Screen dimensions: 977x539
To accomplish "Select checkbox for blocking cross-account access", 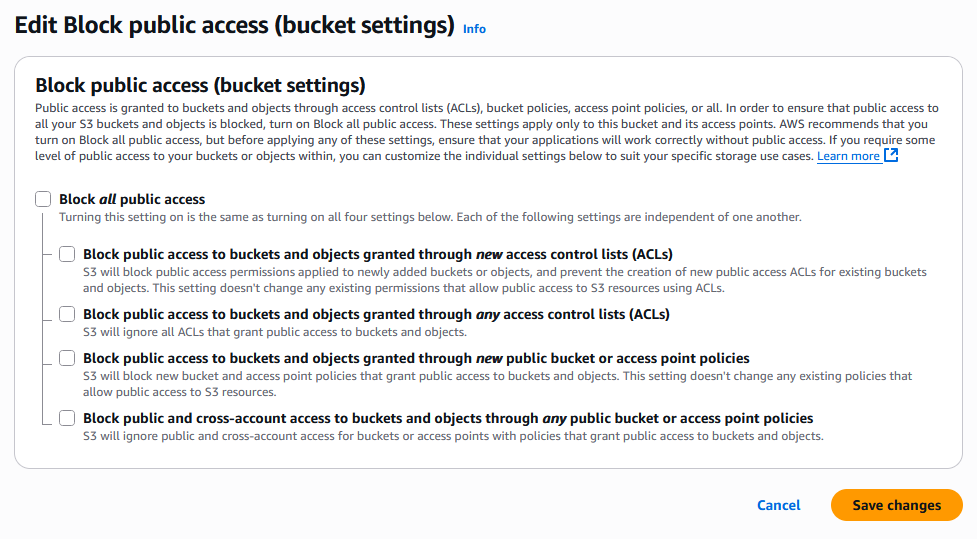I will click(x=67, y=418).
